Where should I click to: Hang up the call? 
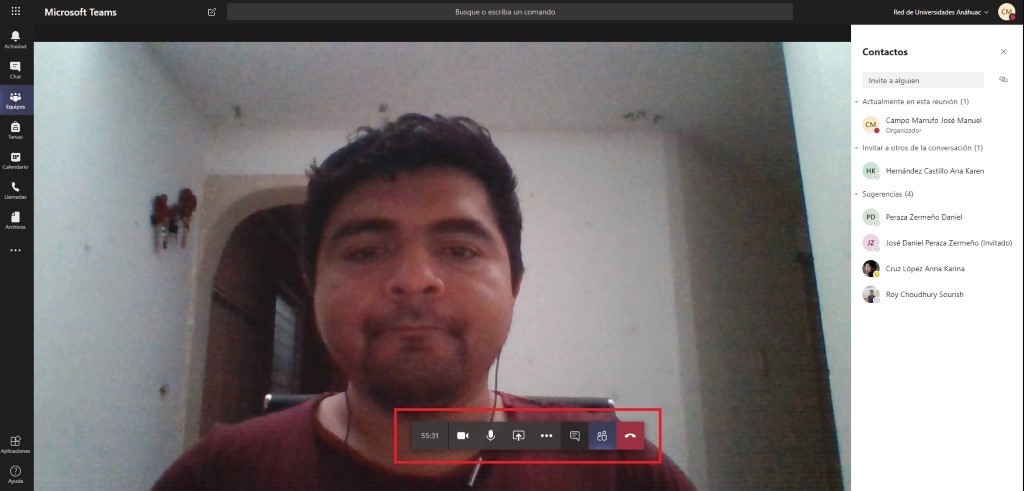click(630, 436)
